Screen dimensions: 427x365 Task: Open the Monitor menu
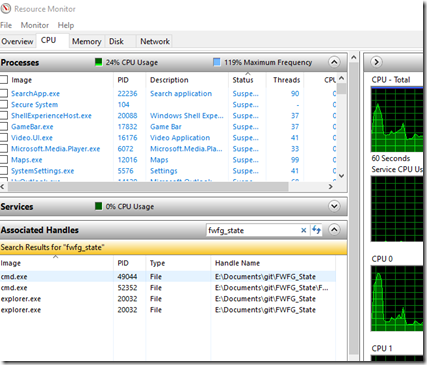pos(35,25)
